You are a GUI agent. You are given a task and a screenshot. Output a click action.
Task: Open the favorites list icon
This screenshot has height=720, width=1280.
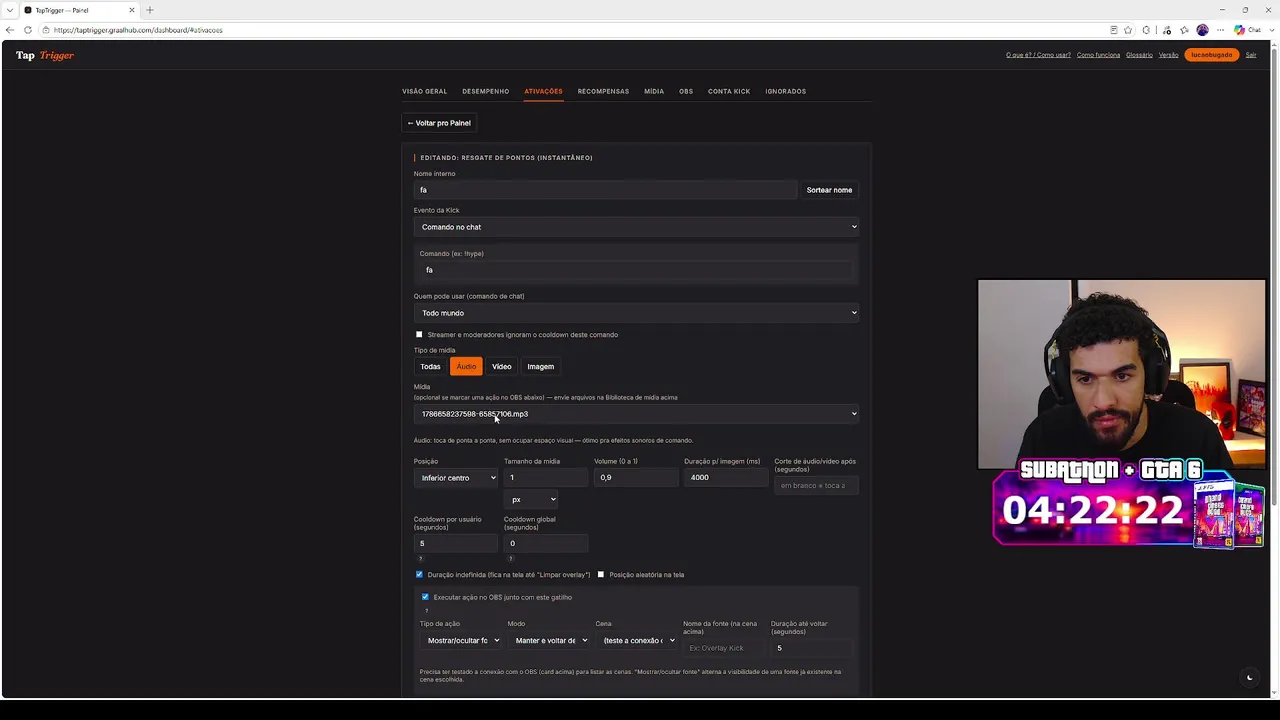pos(1184,30)
